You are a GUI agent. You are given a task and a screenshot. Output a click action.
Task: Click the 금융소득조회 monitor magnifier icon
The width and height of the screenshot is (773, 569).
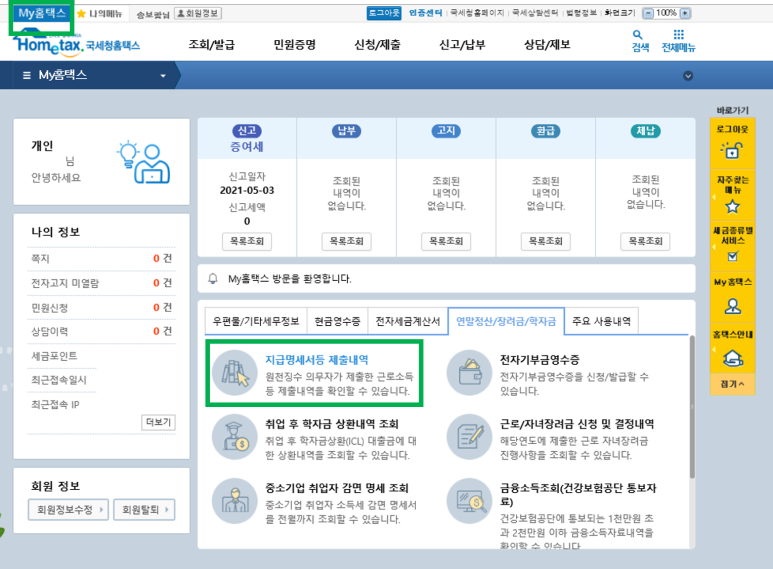click(x=469, y=501)
